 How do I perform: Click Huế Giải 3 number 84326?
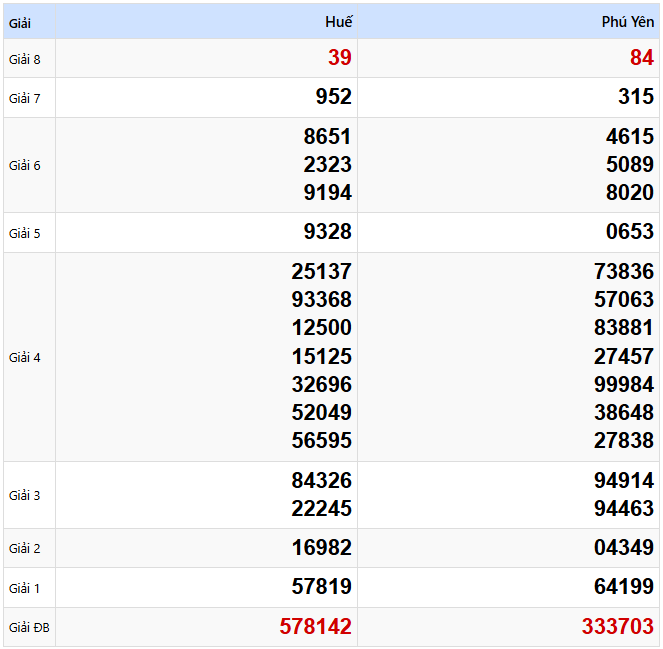tap(321, 481)
